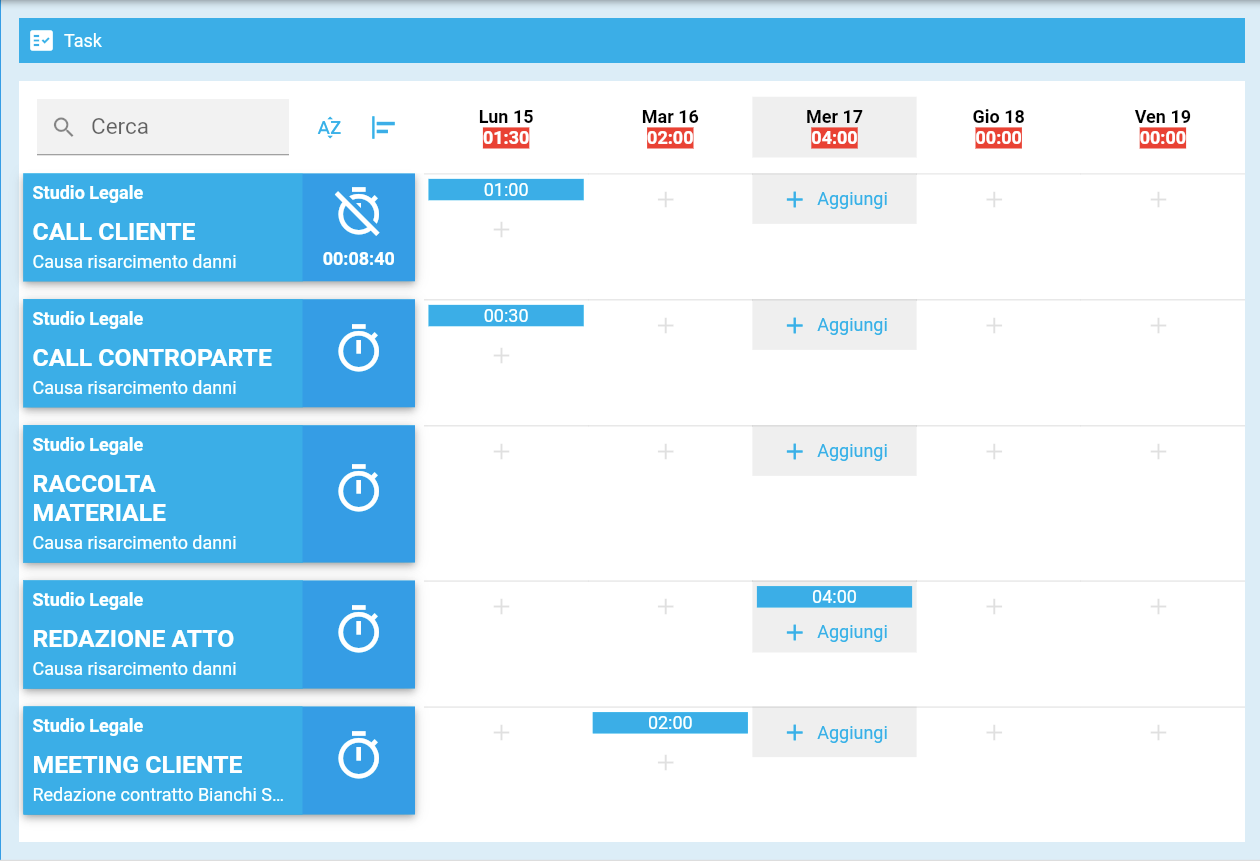Open the 01:00 time entry for CALL CLIENTE

pyautogui.click(x=505, y=188)
